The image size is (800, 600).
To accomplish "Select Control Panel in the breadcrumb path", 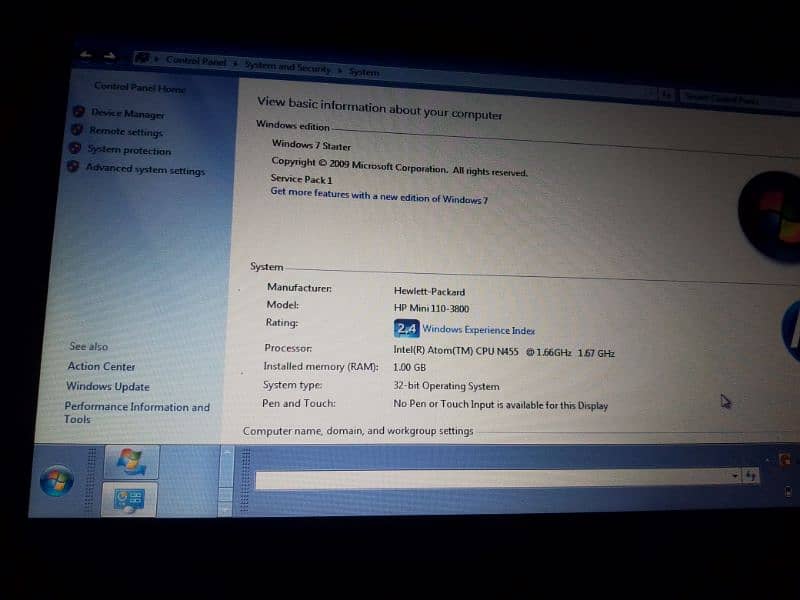I will click(196, 61).
